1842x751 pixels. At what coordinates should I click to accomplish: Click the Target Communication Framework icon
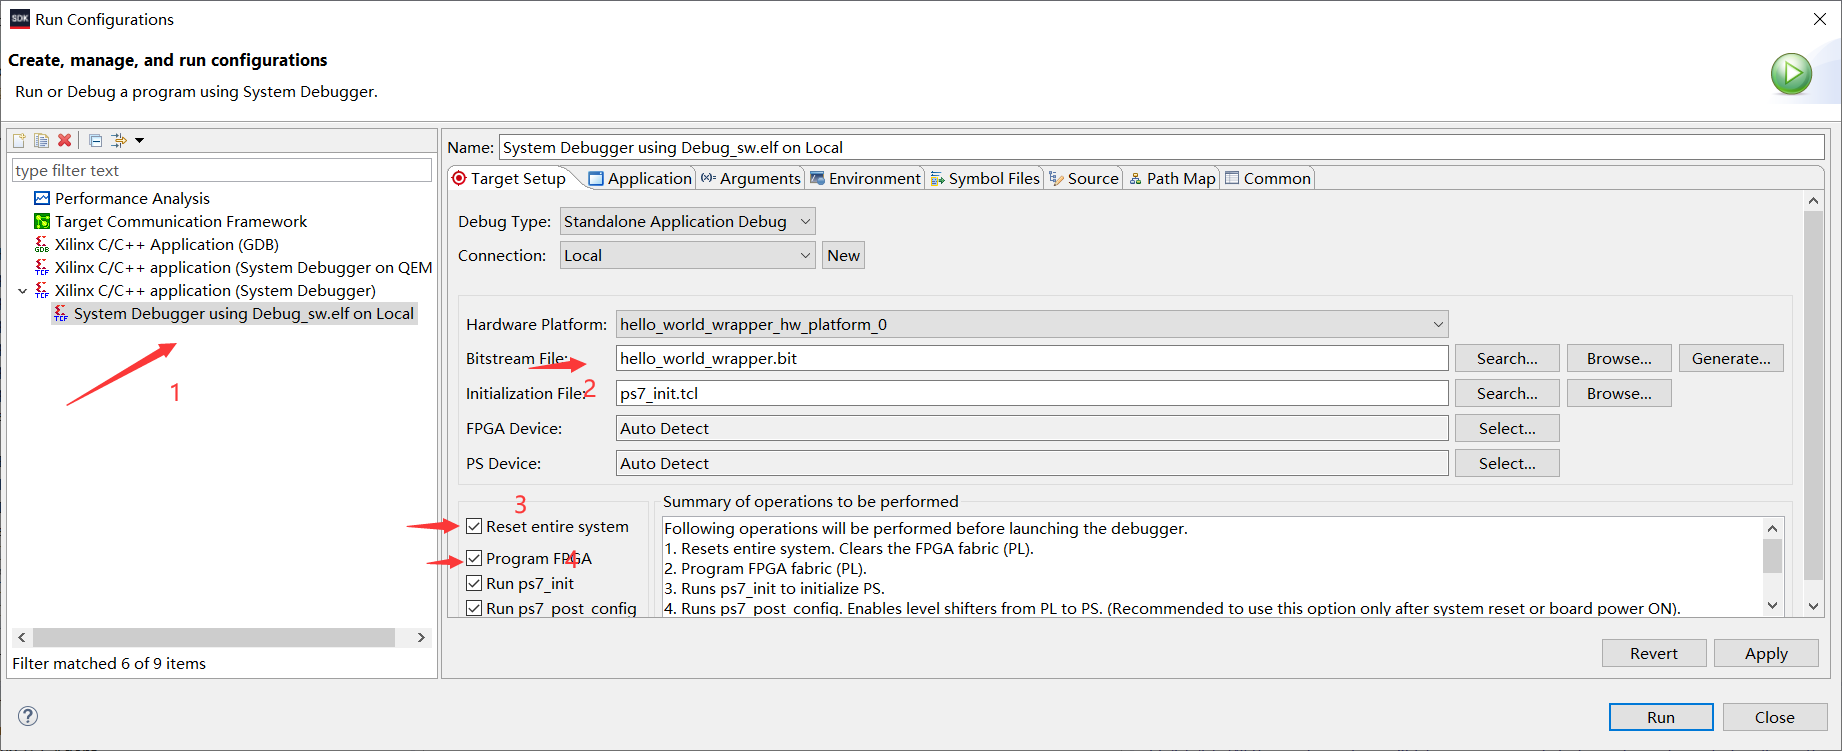pyautogui.click(x=42, y=221)
